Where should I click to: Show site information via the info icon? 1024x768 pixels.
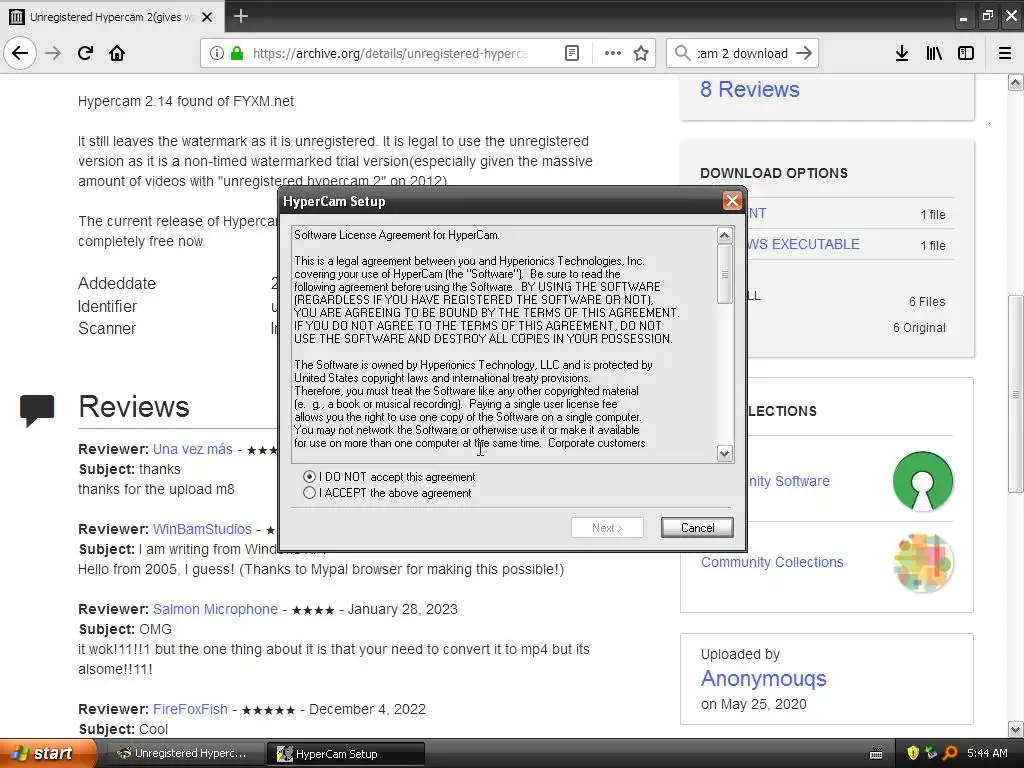point(216,53)
